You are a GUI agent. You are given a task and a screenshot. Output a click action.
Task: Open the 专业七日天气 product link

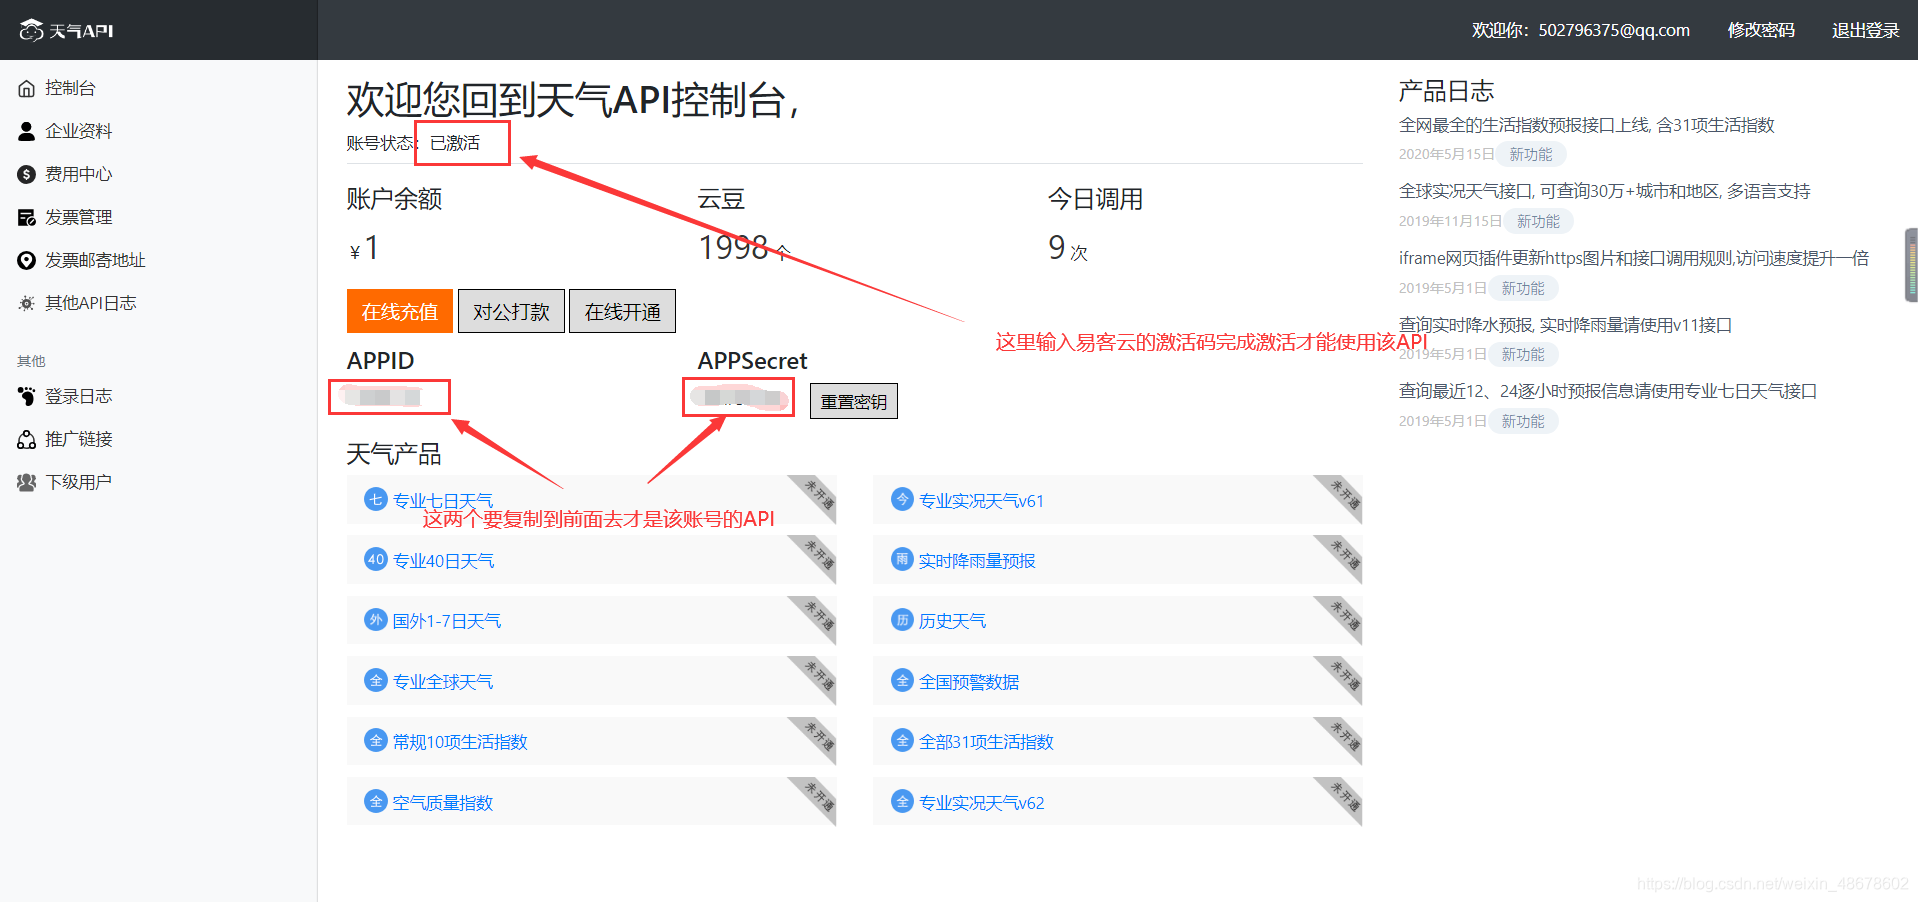coord(443,501)
